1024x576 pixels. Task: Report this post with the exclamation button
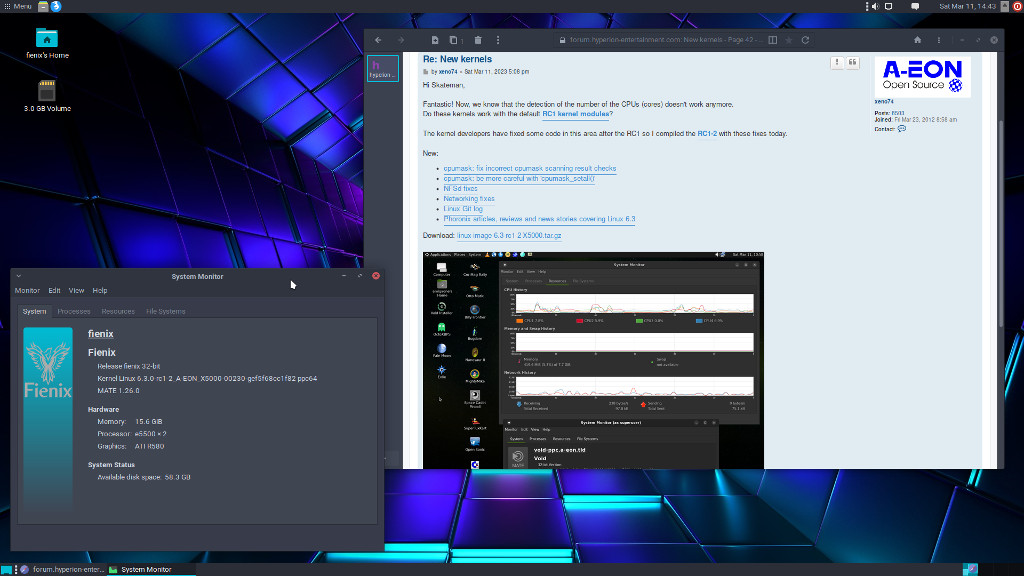(x=837, y=63)
